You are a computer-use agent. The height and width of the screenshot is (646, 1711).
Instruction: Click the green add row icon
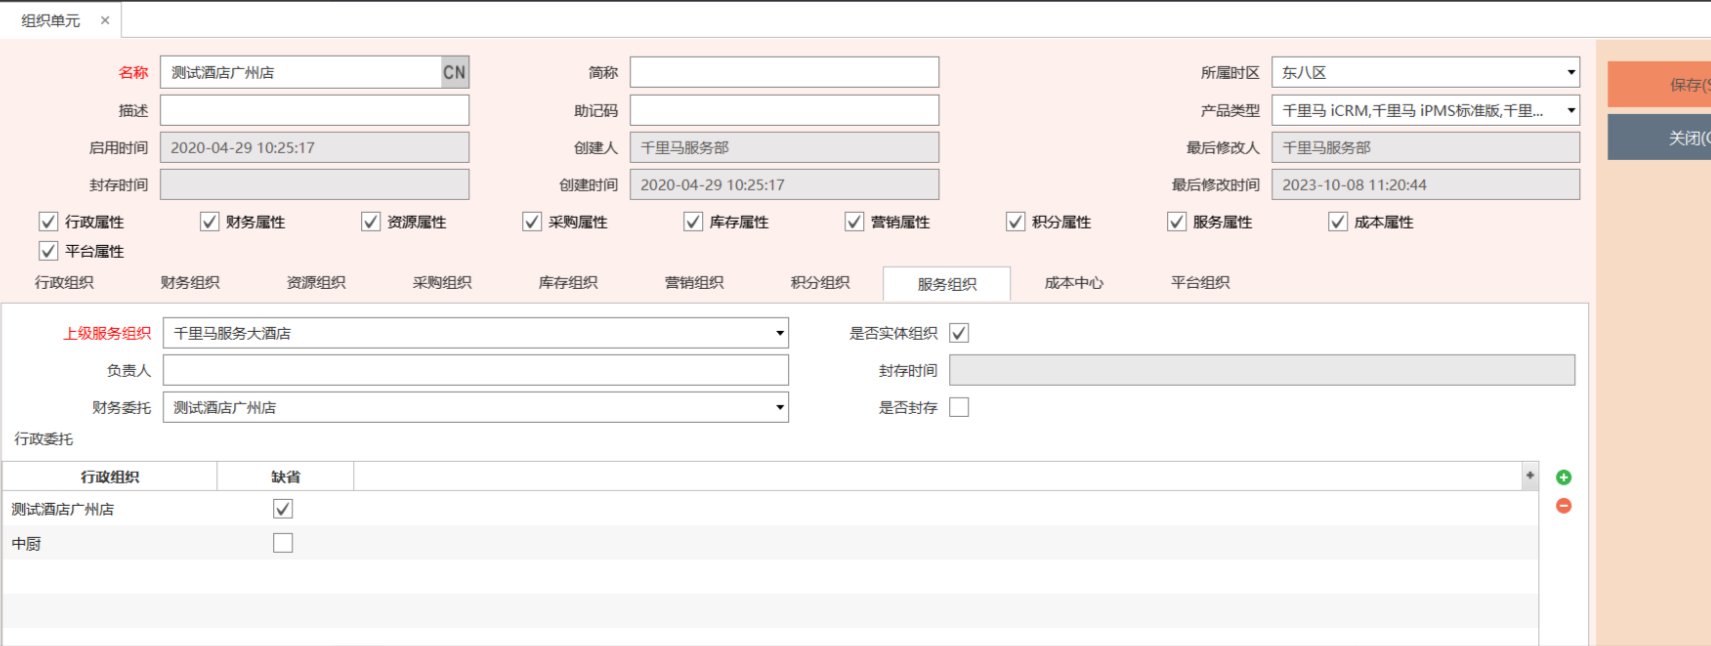tap(1563, 478)
